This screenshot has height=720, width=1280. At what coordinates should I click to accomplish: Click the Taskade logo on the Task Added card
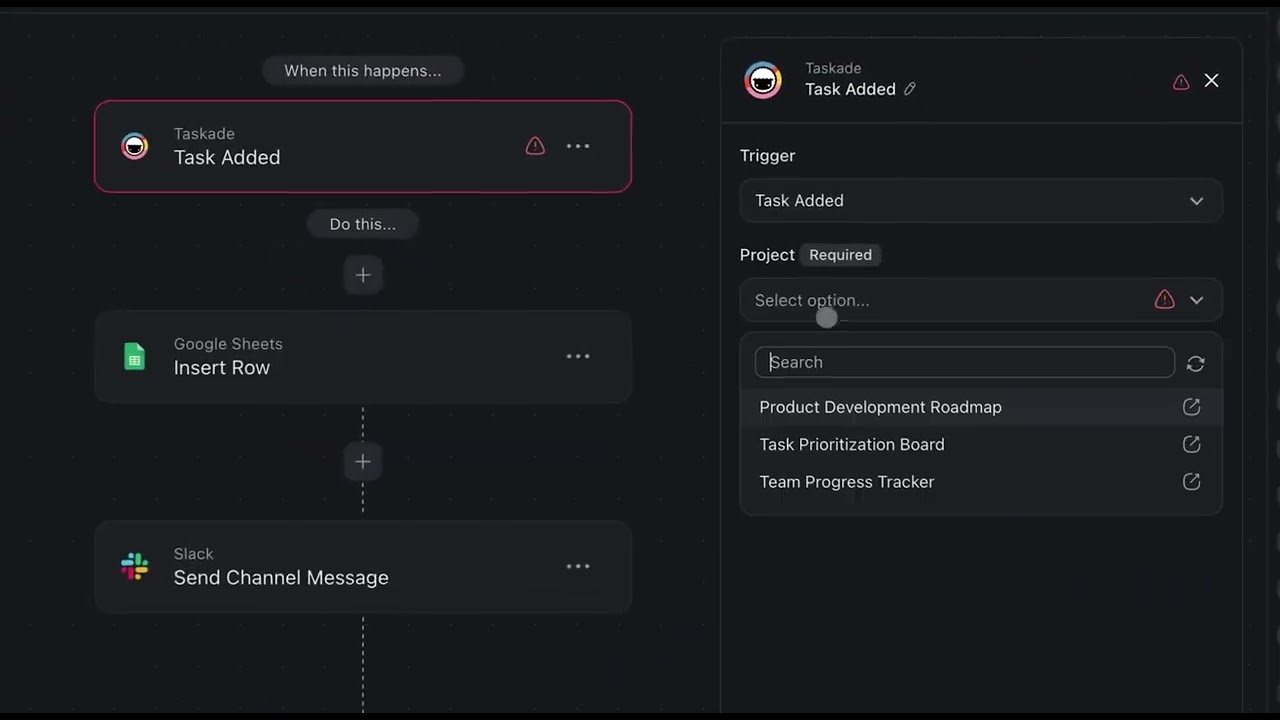click(134, 146)
